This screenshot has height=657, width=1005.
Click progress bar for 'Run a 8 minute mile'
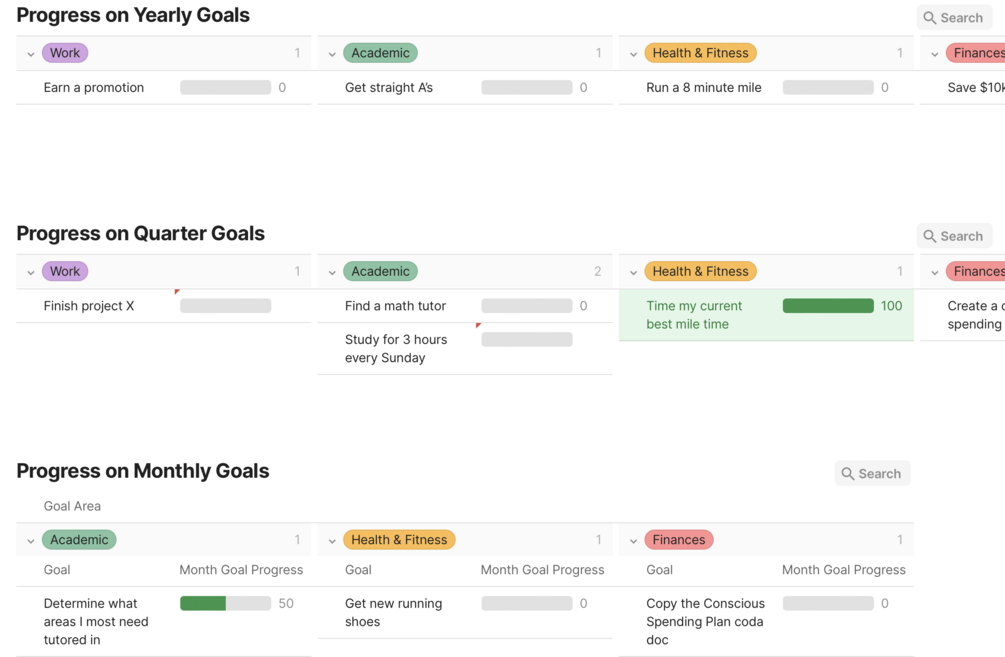(828, 88)
